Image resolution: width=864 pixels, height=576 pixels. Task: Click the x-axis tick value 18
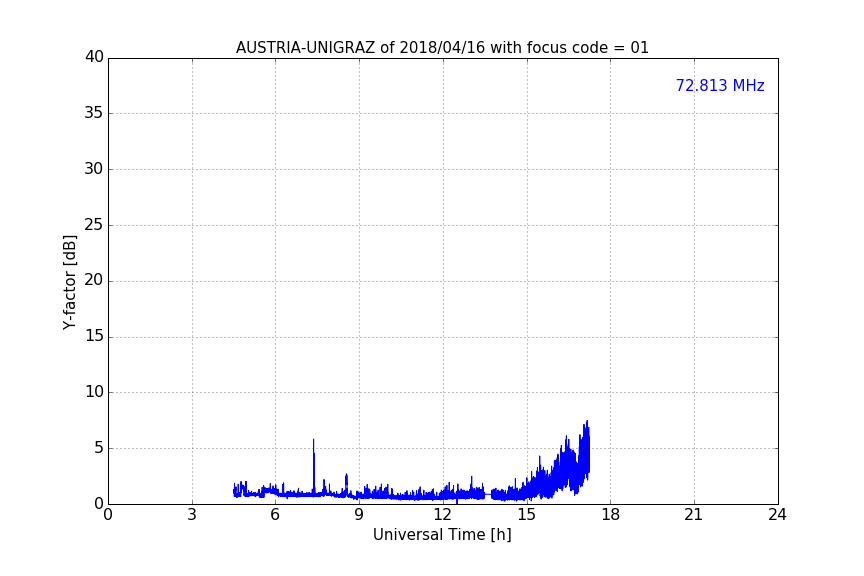pos(611,515)
